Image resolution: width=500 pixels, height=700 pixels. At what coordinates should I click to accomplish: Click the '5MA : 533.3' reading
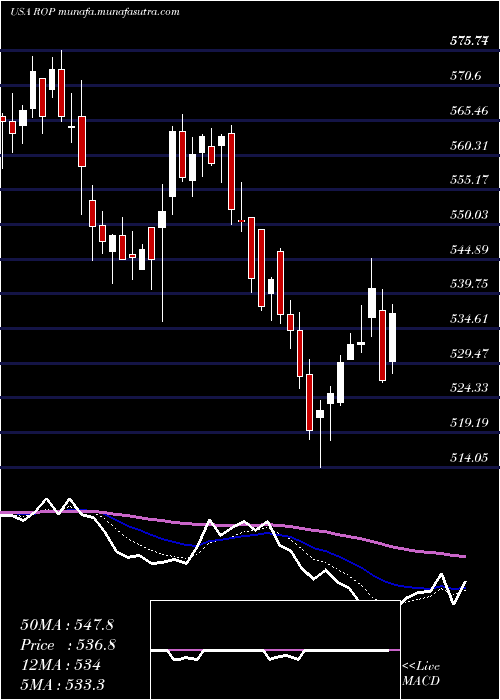point(64,685)
